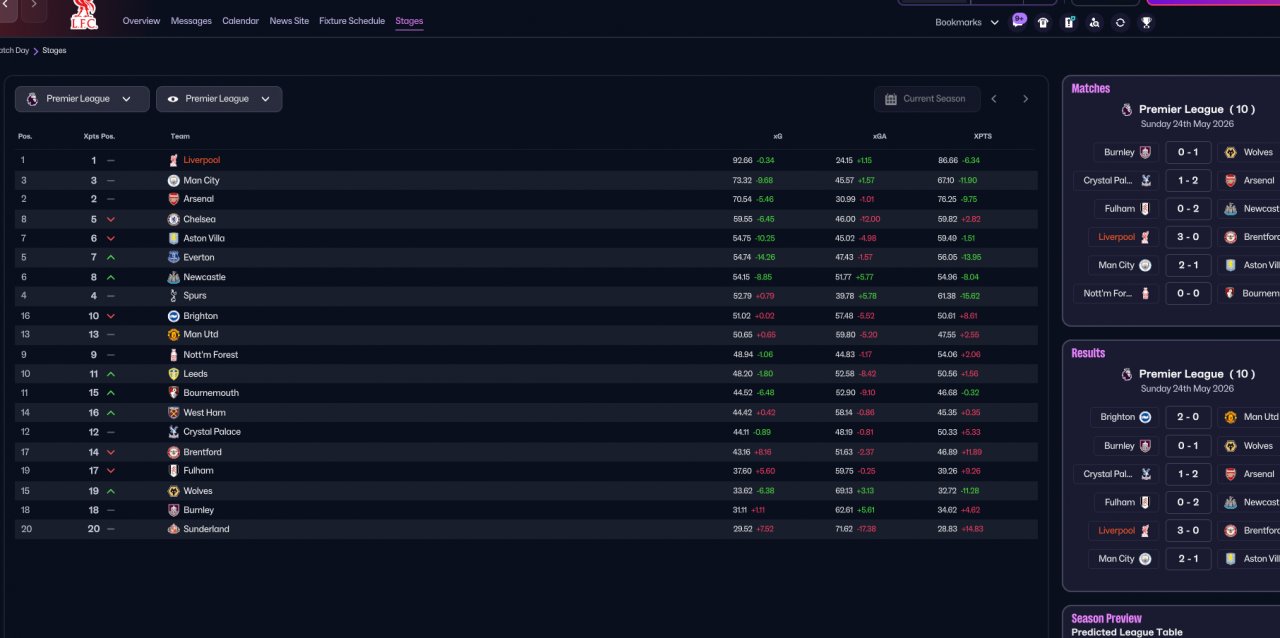
Task: Click Spurs badge in league table
Action: [x=173, y=296]
